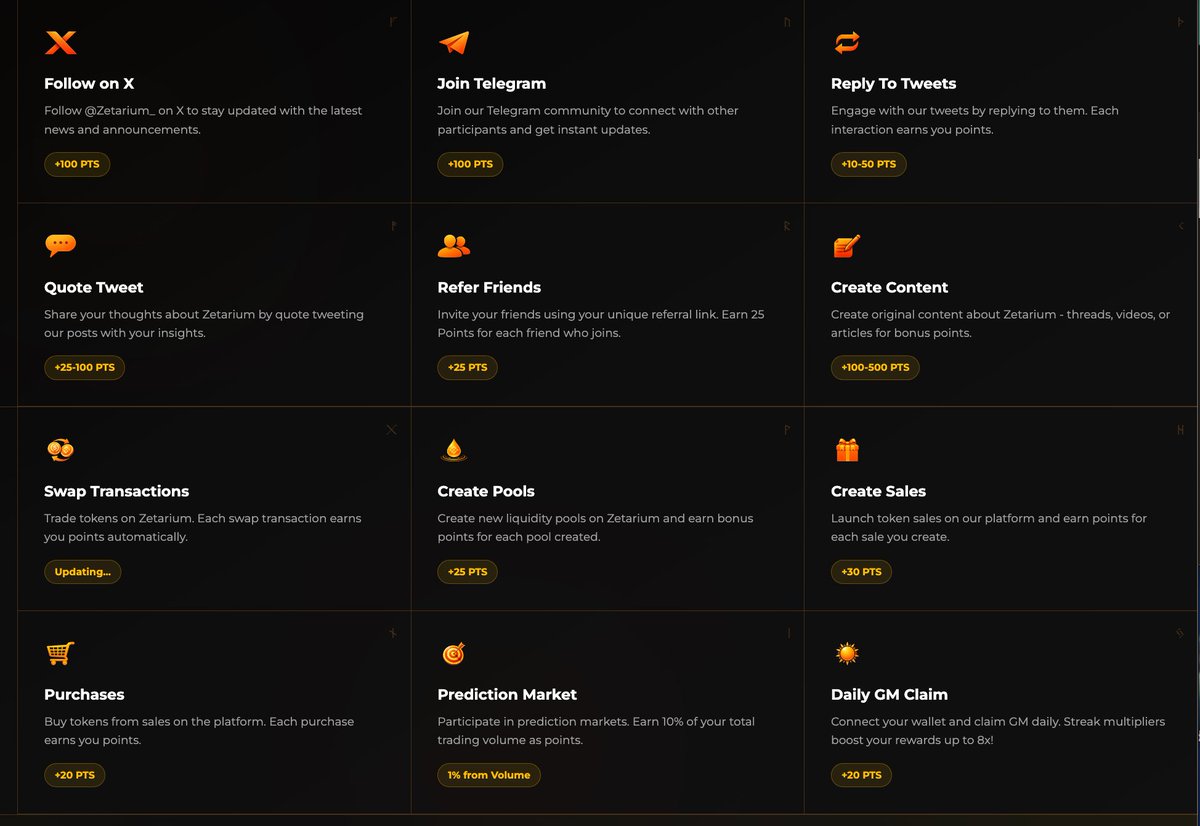Click the Refer Friends heading
This screenshot has width=1200, height=826.
[x=489, y=287]
